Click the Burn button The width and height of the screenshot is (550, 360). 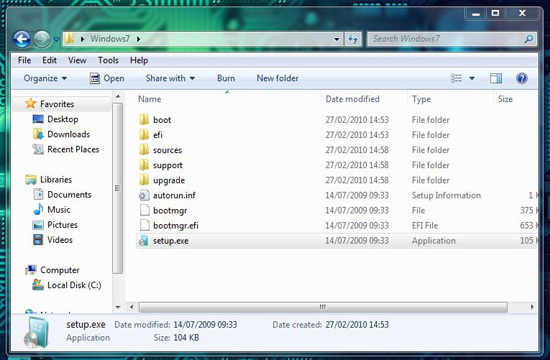click(226, 78)
